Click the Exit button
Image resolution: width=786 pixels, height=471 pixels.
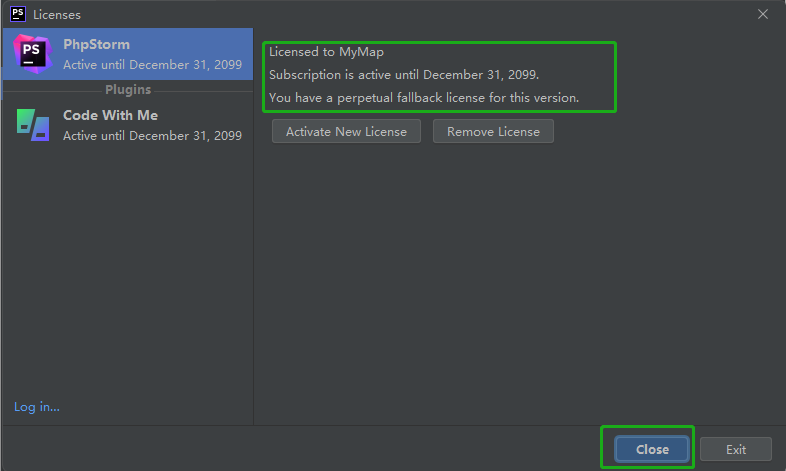[x=736, y=449]
